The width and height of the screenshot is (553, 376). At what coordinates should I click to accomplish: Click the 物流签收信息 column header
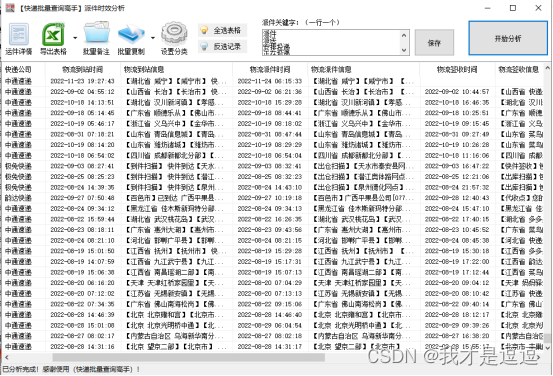coord(518,69)
